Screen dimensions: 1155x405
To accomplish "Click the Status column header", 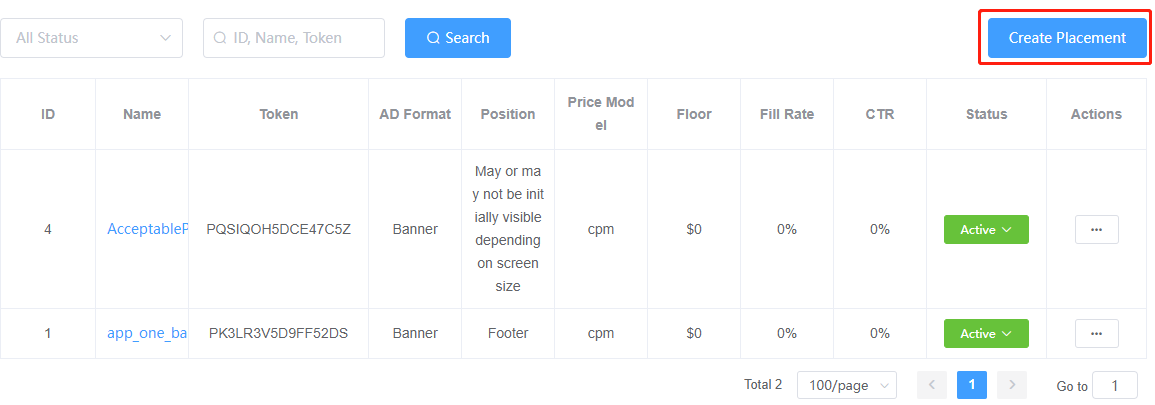I will pyautogui.click(x=986, y=114).
